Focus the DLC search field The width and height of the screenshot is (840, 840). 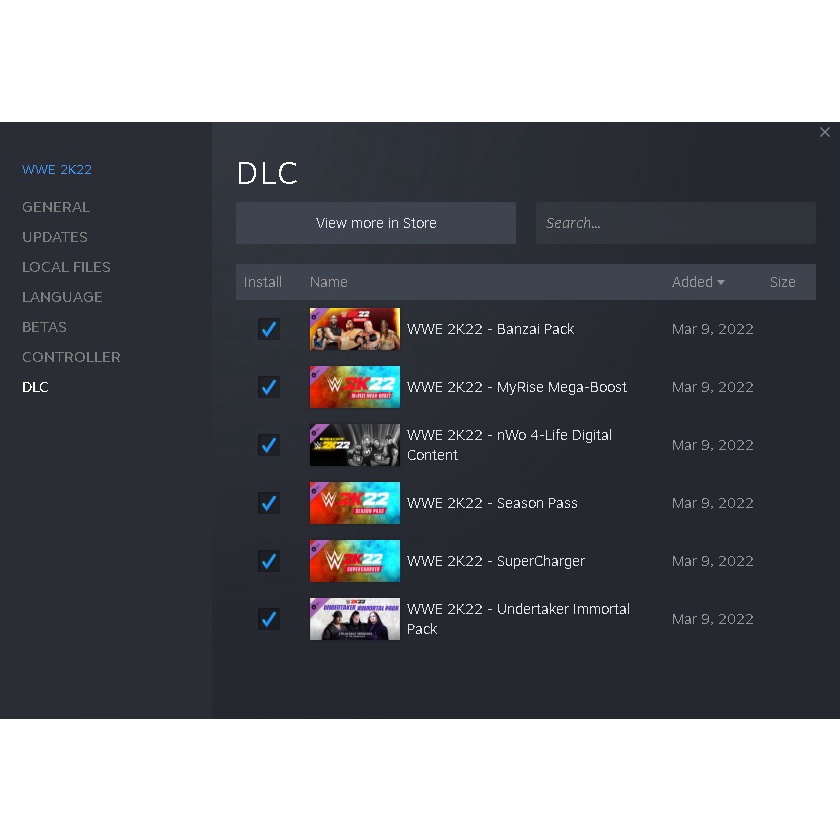pos(675,223)
